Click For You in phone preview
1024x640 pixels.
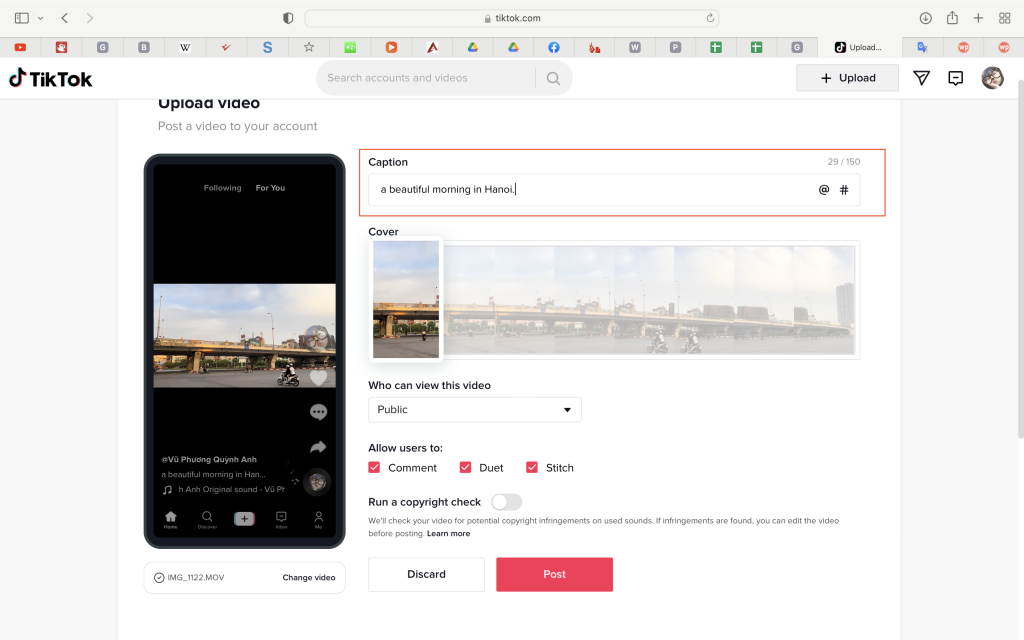pos(270,187)
